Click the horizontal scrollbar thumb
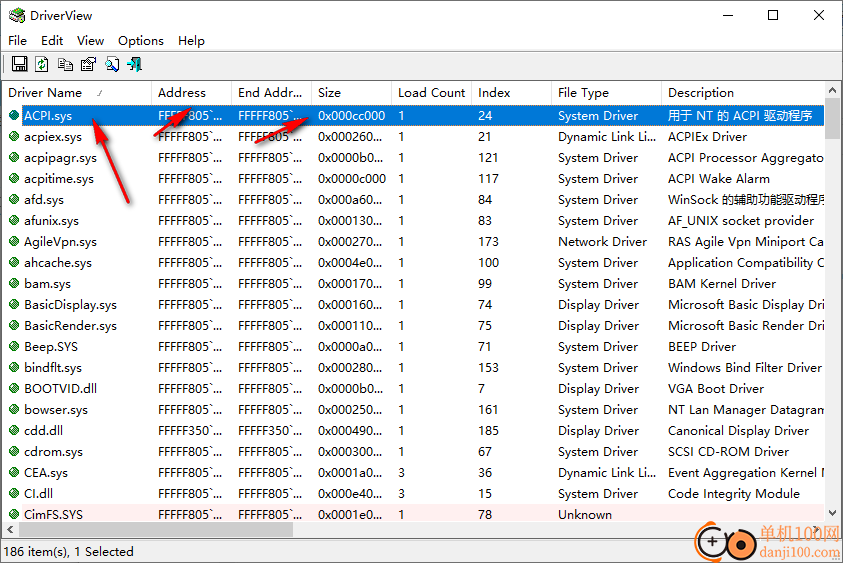The width and height of the screenshot is (843, 563). point(156,530)
